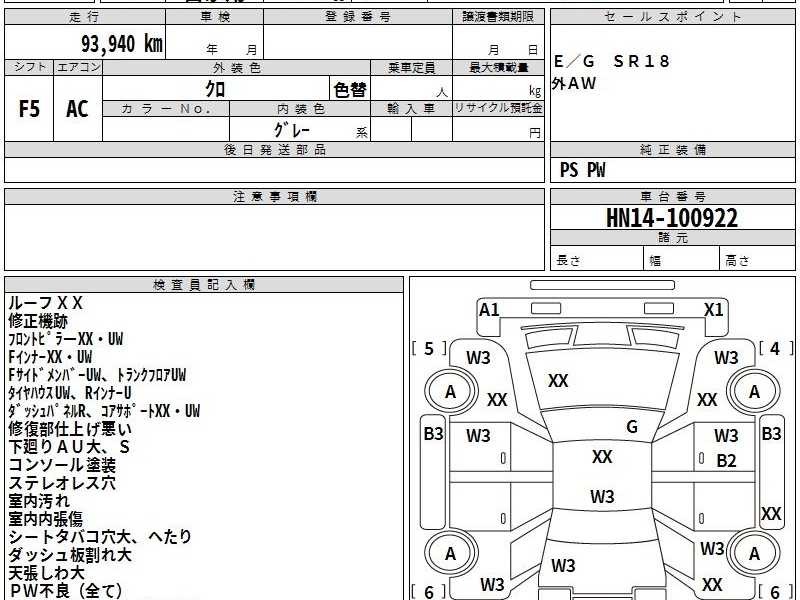Click the 外装色 header

[237, 67]
